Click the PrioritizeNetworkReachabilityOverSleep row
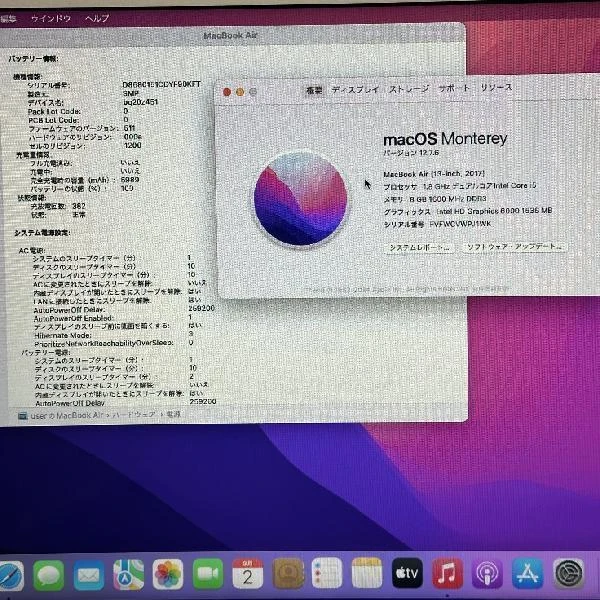 point(114,343)
